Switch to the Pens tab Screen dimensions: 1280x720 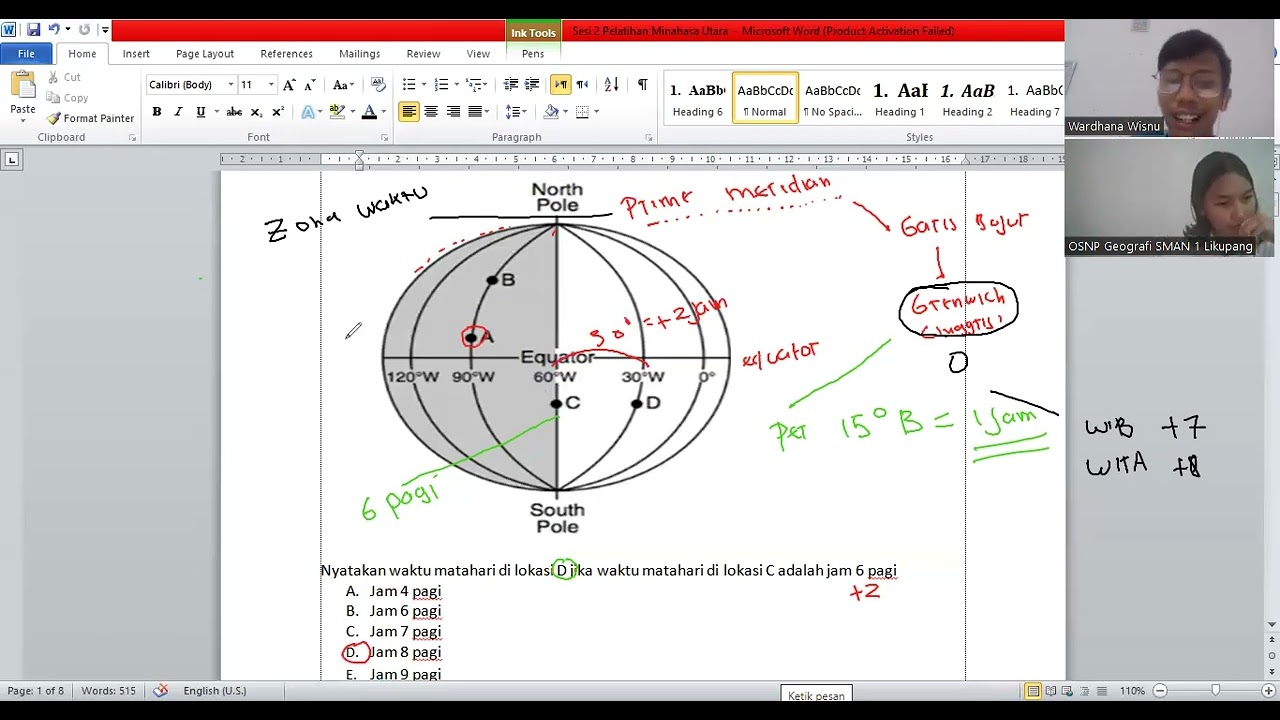pyautogui.click(x=533, y=54)
